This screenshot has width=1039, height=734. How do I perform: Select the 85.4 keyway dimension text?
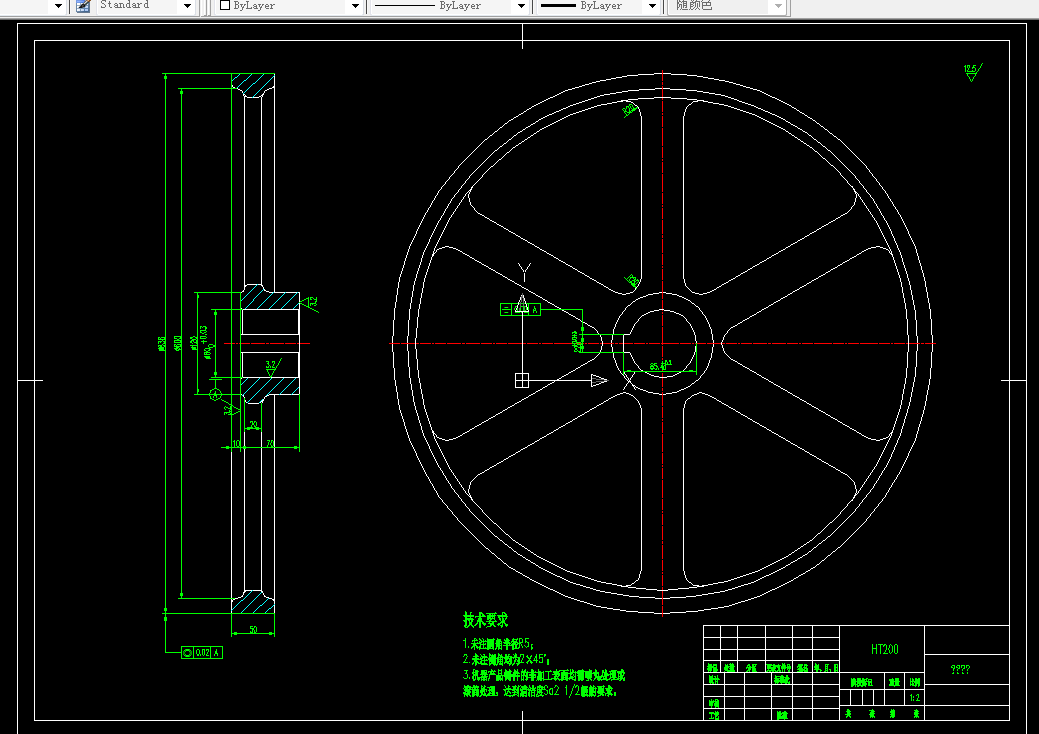[x=661, y=365]
